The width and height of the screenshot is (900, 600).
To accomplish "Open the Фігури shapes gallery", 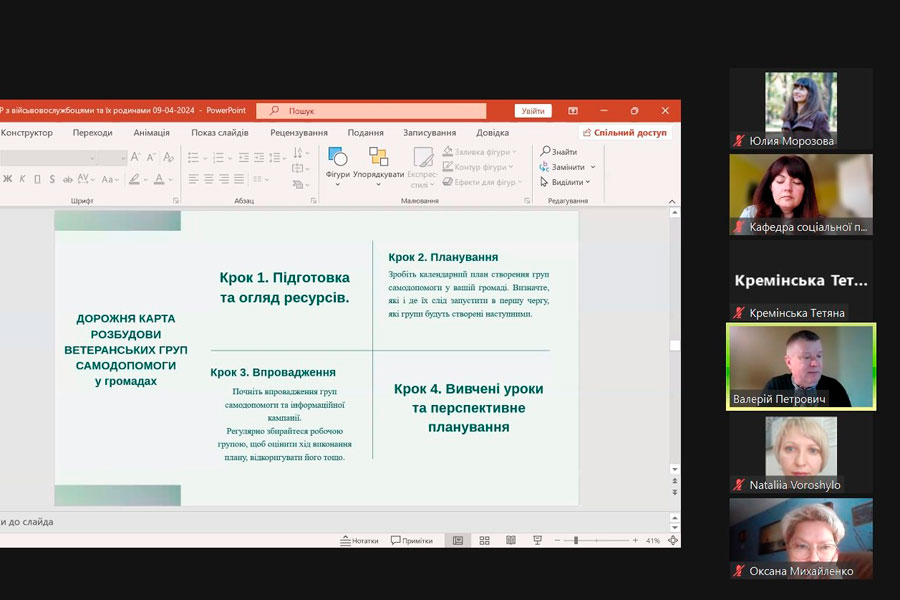I will pos(337,158).
